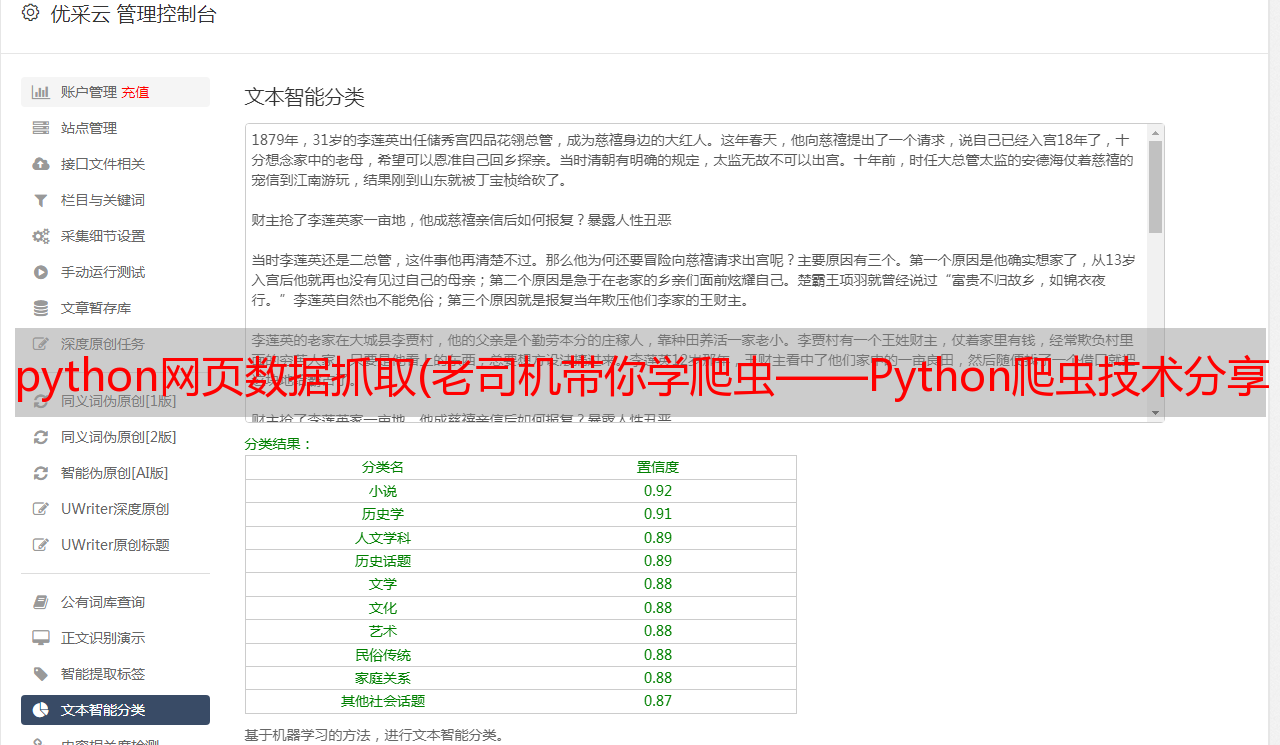Select the 0.92 confidence value
The image size is (1280, 745).
click(658, 491)
